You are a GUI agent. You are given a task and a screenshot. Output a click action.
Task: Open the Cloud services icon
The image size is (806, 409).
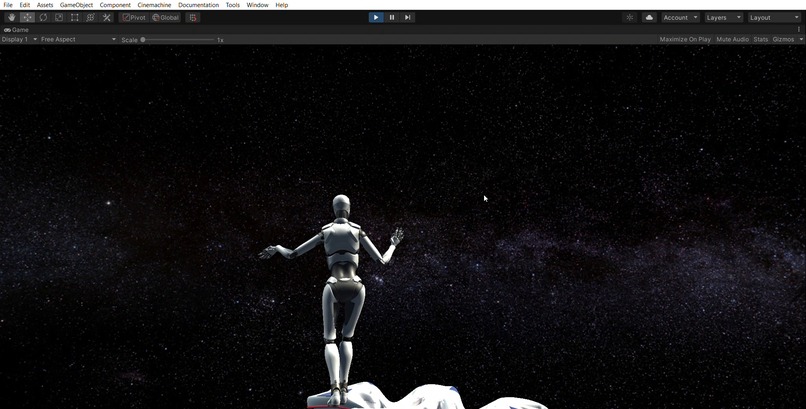tap(649, 17)
